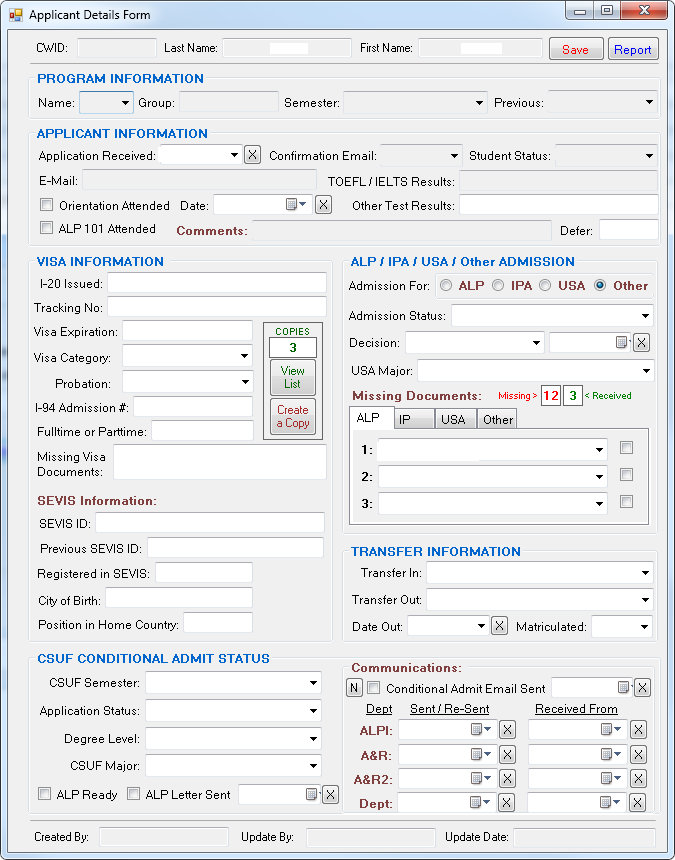
Task: Clear ALP Letter Sent date with X
Action: [330, 794]
